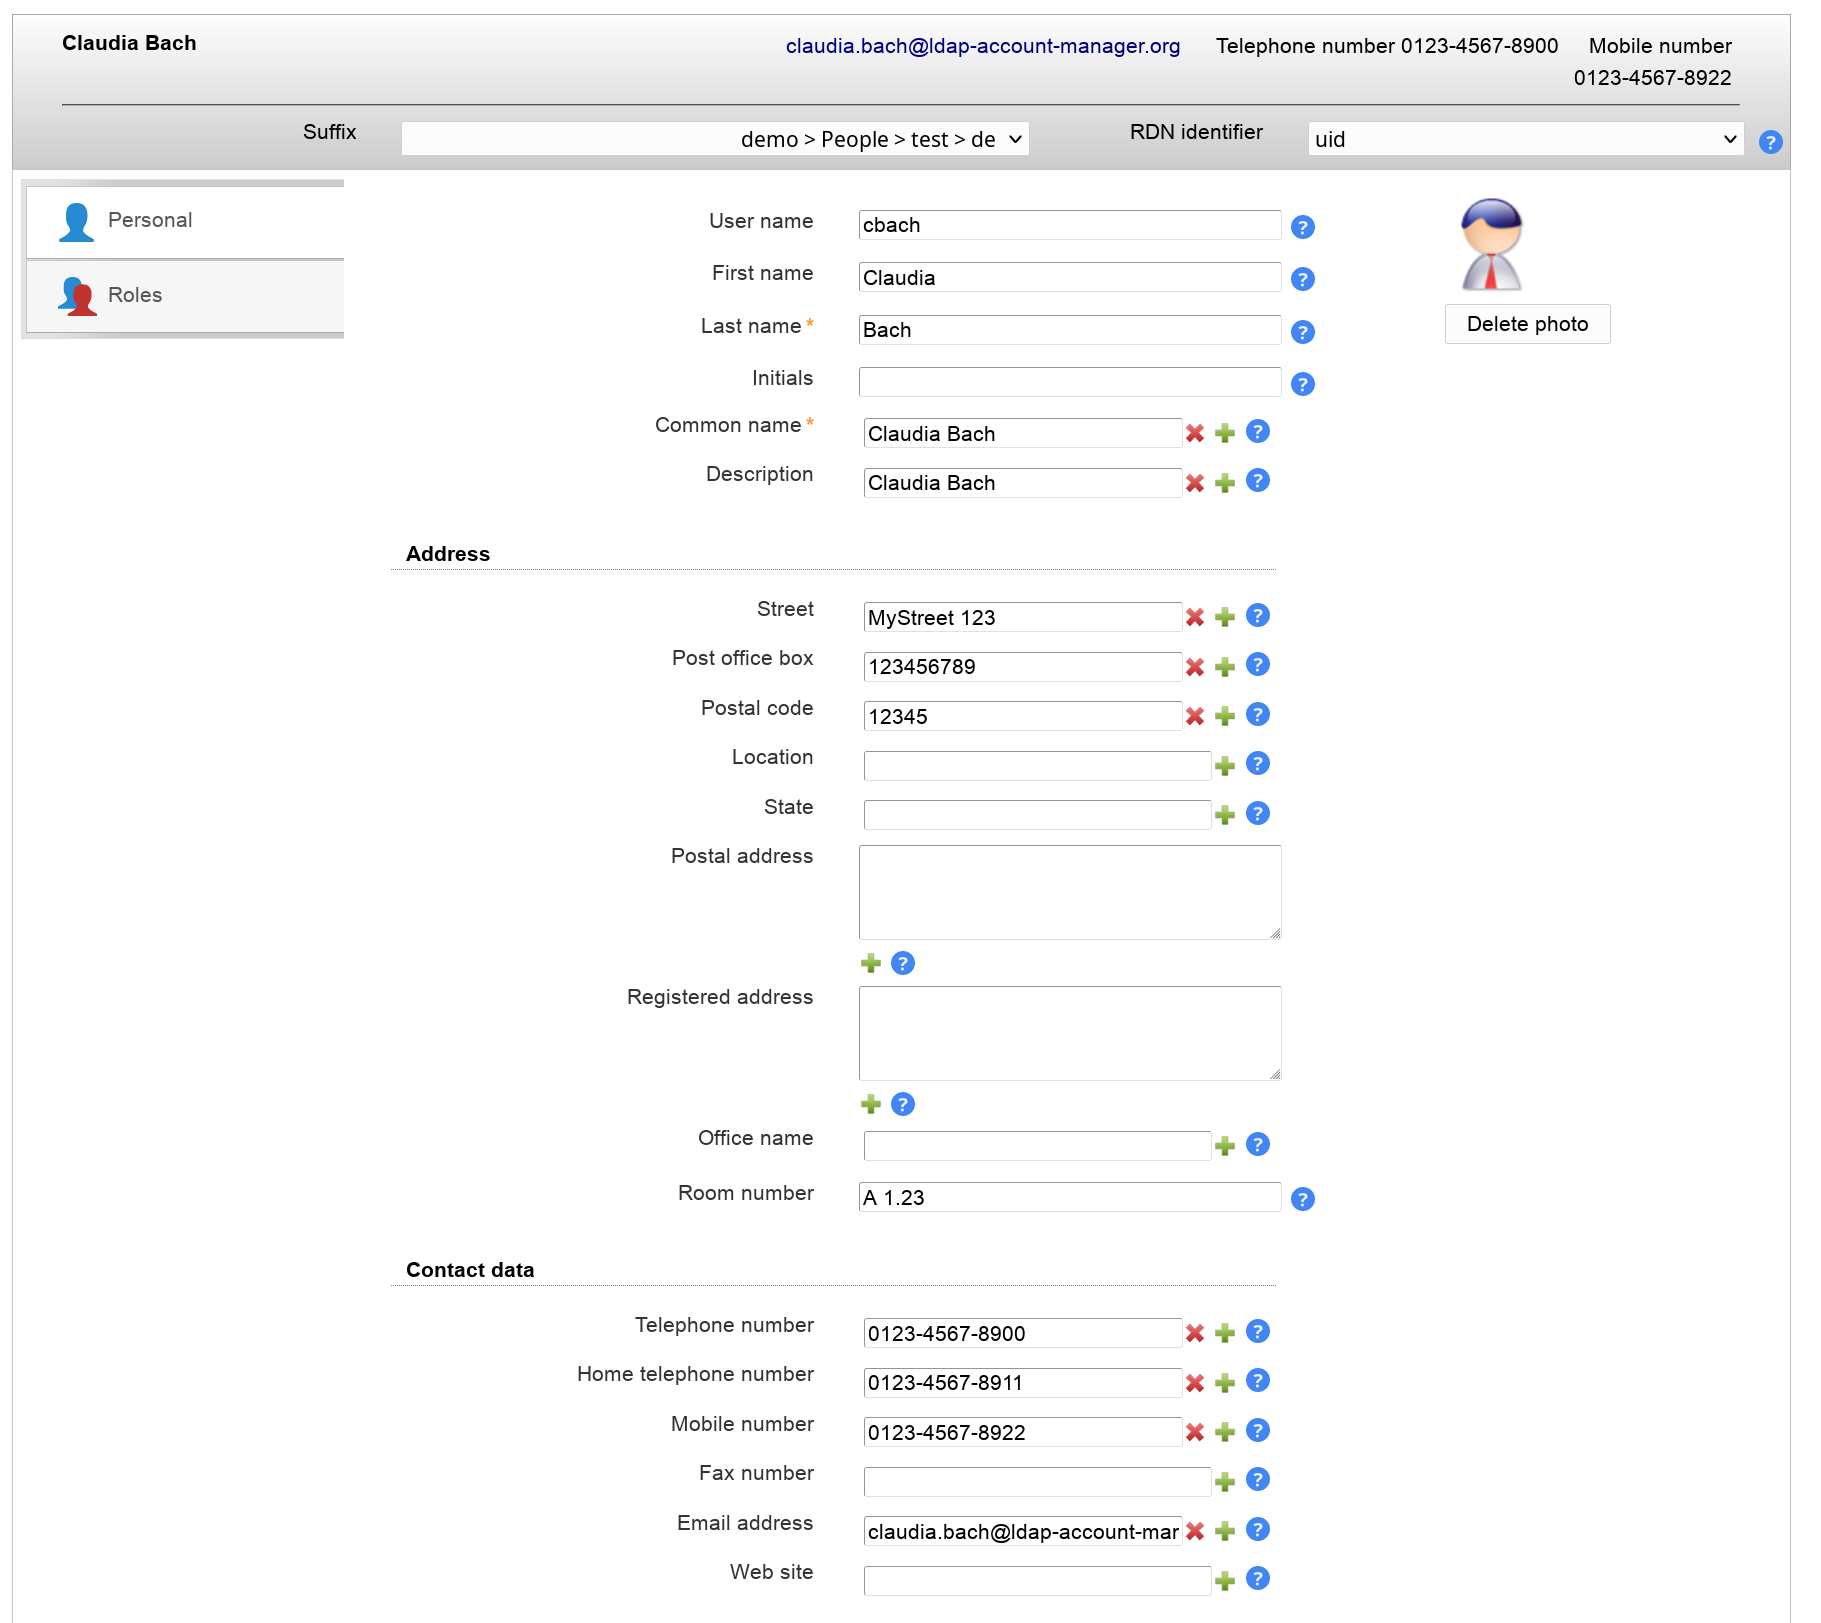
Task: Click the Delete photo button
Action: coord(1526,324)
